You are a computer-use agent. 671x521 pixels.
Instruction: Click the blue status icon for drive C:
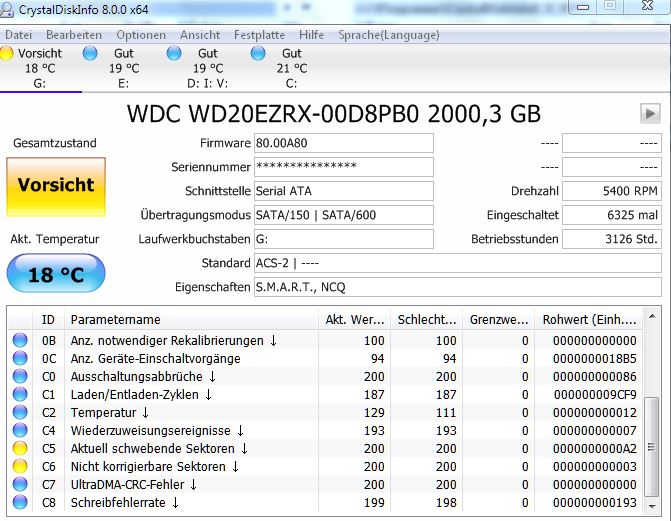(x=258, y=54)
